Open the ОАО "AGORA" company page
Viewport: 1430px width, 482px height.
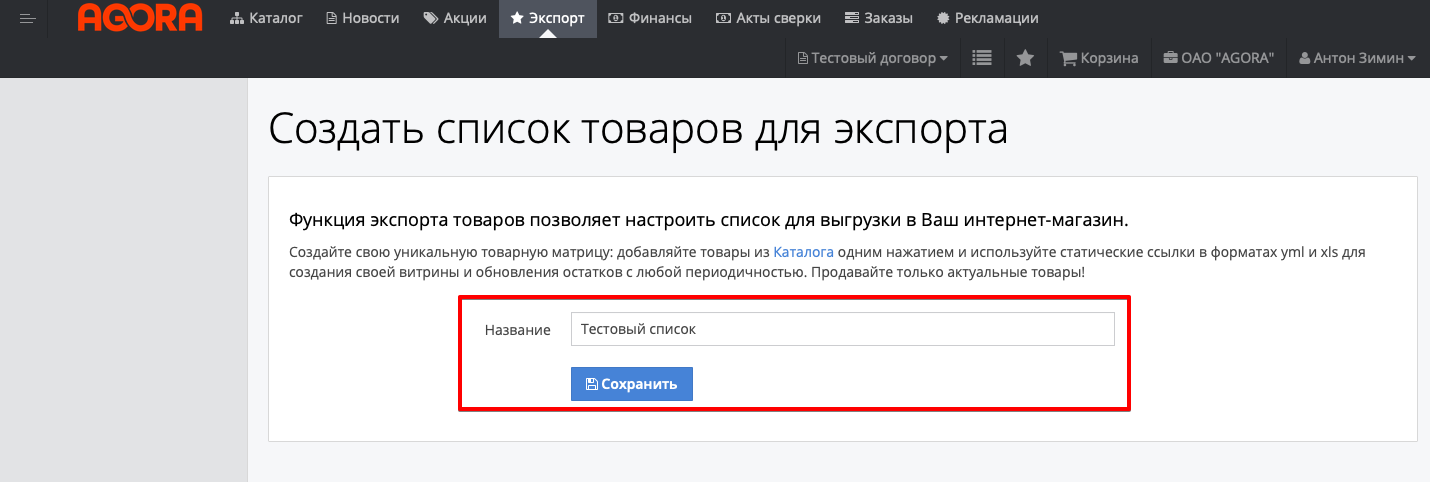point(1219,58)
